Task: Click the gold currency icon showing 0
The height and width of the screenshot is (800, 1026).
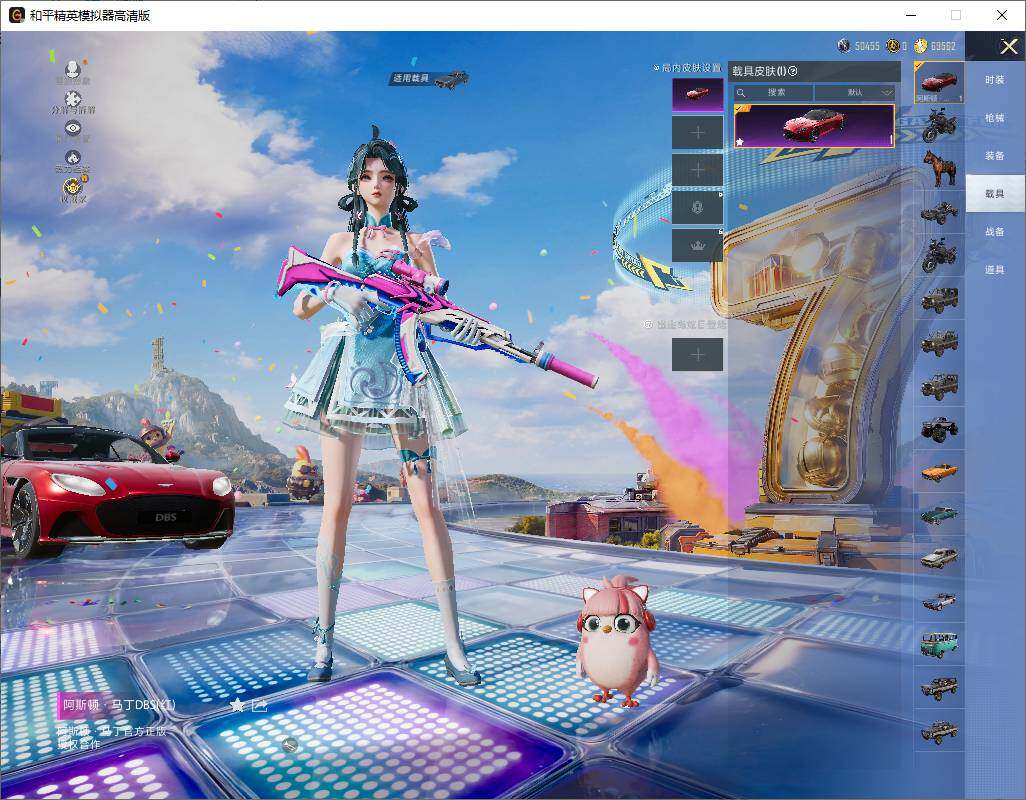Action: coord(893,45)
